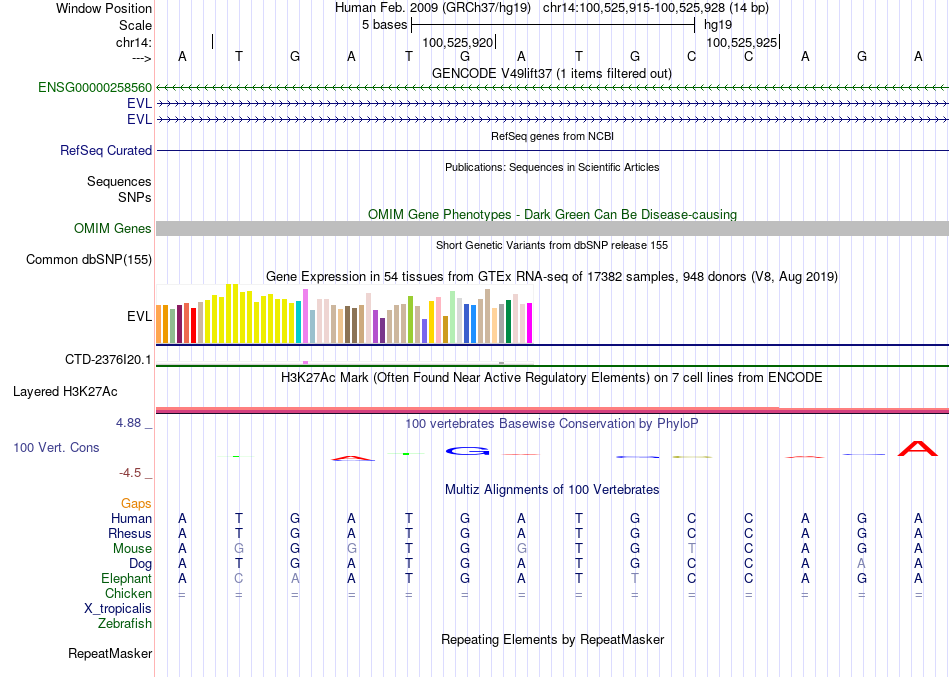Click the orange Gaps label
The width and height of the screenshot is (950, 677).
pyautogui.click(x=136, y=504)
